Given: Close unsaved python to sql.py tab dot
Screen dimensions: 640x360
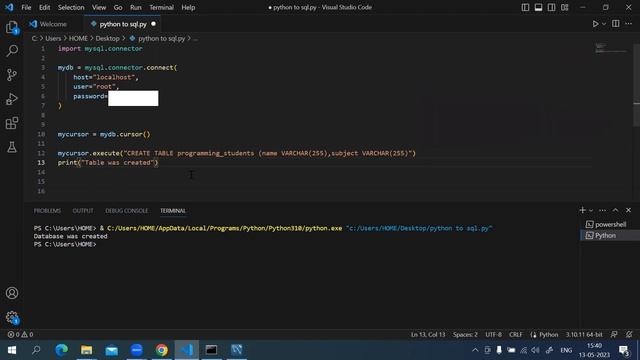Looking at the screenshot, I should click(x=153, y=24).
